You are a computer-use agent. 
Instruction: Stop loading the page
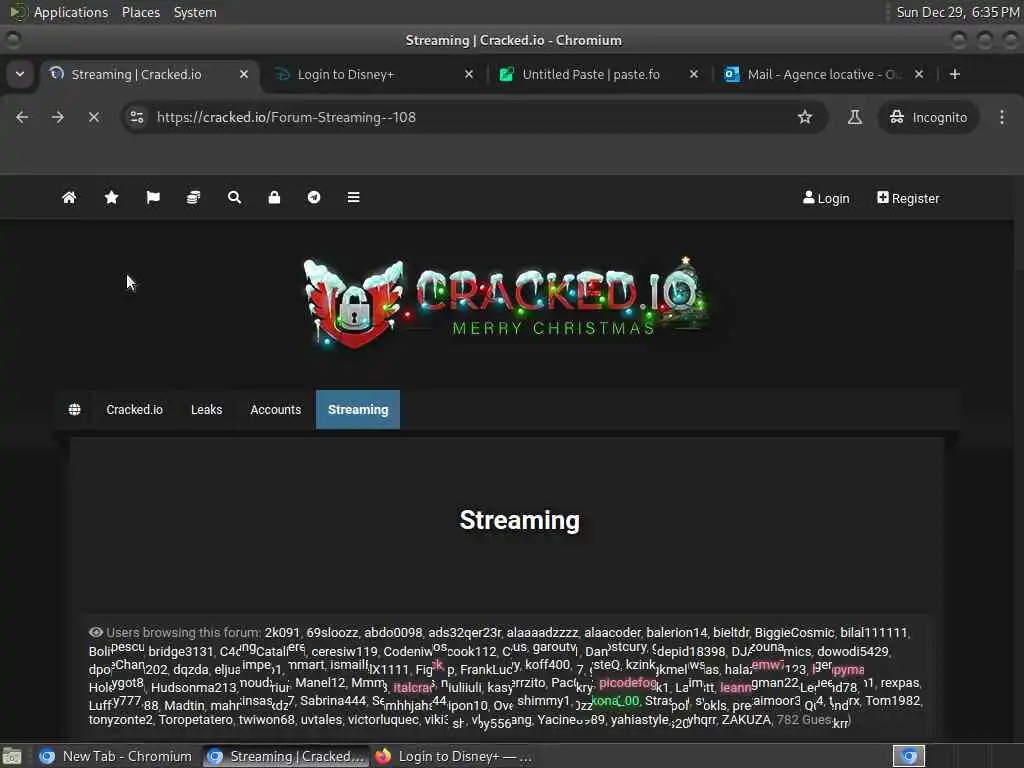[x=94, y=117]
